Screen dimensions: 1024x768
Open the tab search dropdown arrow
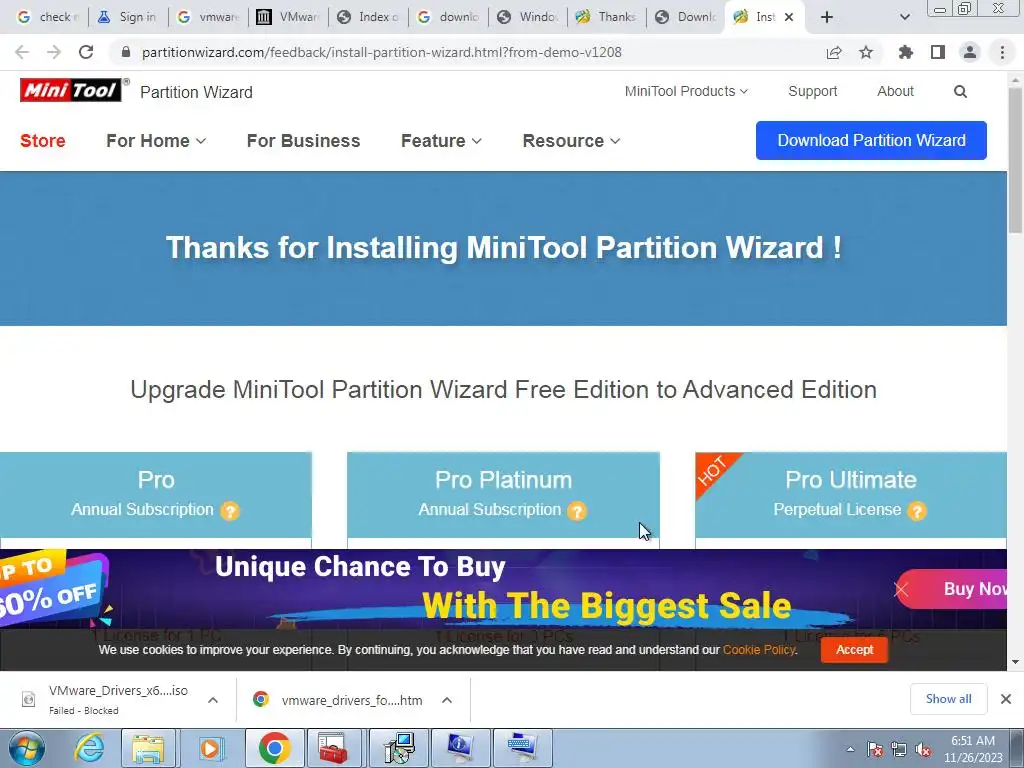click(904, 17)
